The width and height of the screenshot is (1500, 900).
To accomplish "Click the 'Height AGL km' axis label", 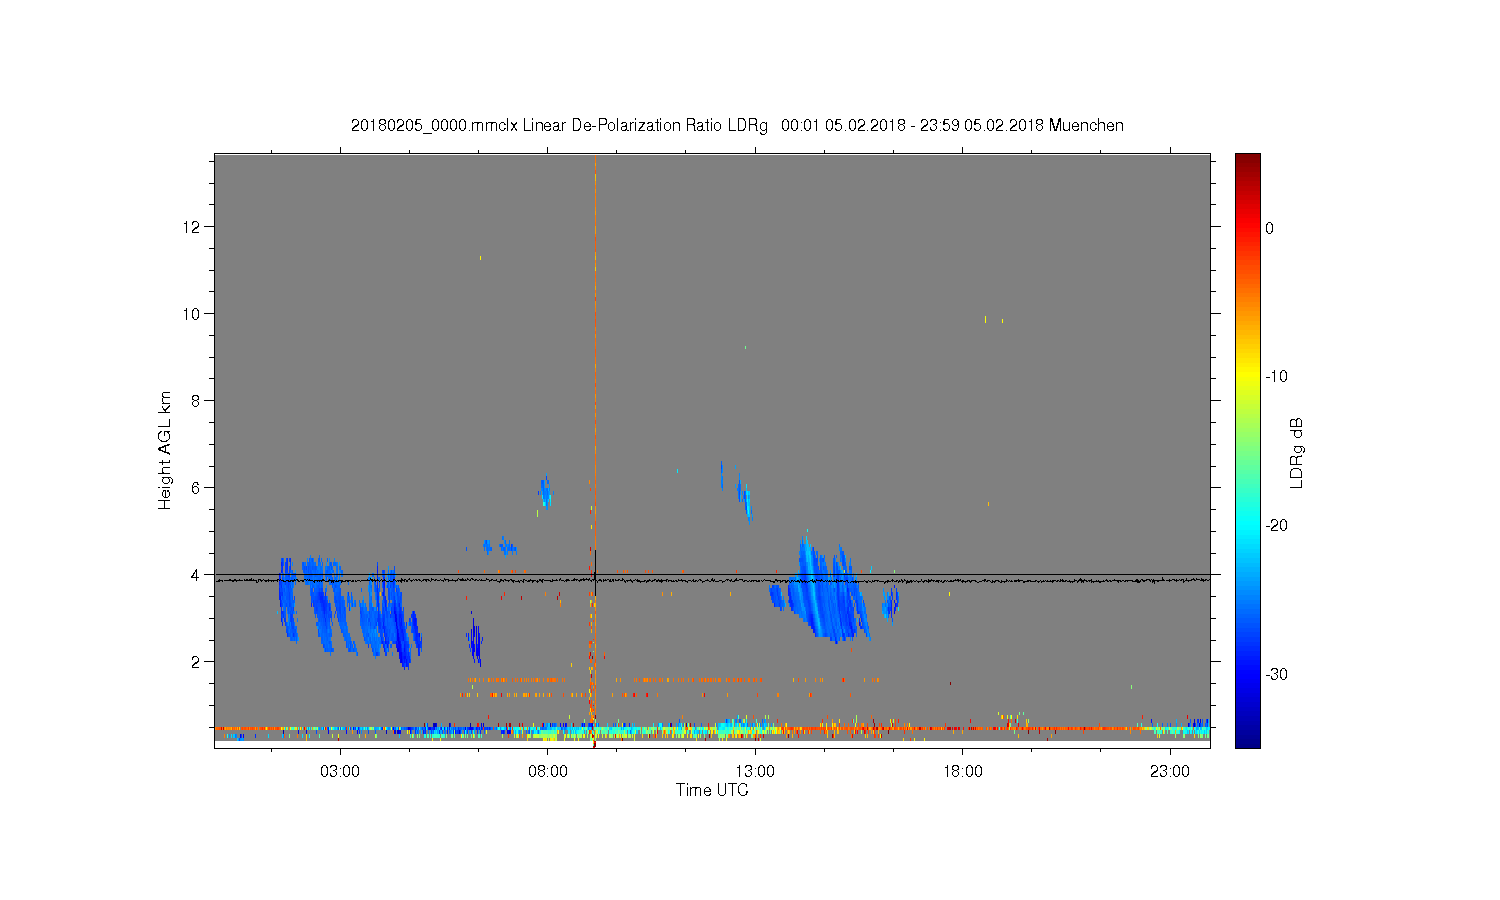I will [x=165, y=450].
